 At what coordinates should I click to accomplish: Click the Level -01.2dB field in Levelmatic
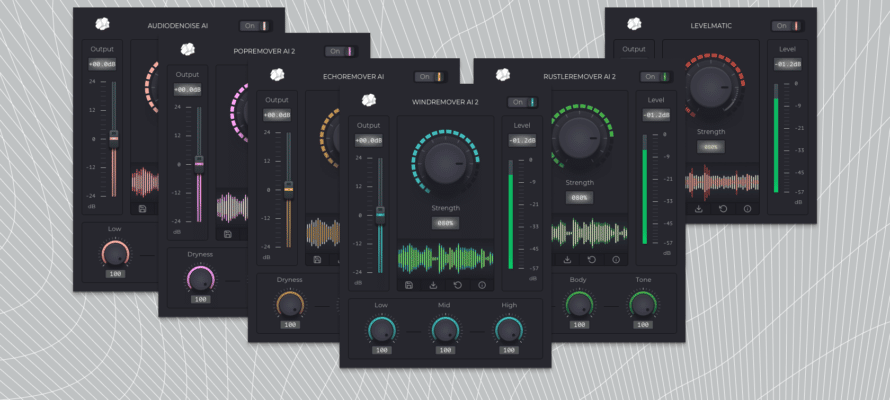click(788, 64)
